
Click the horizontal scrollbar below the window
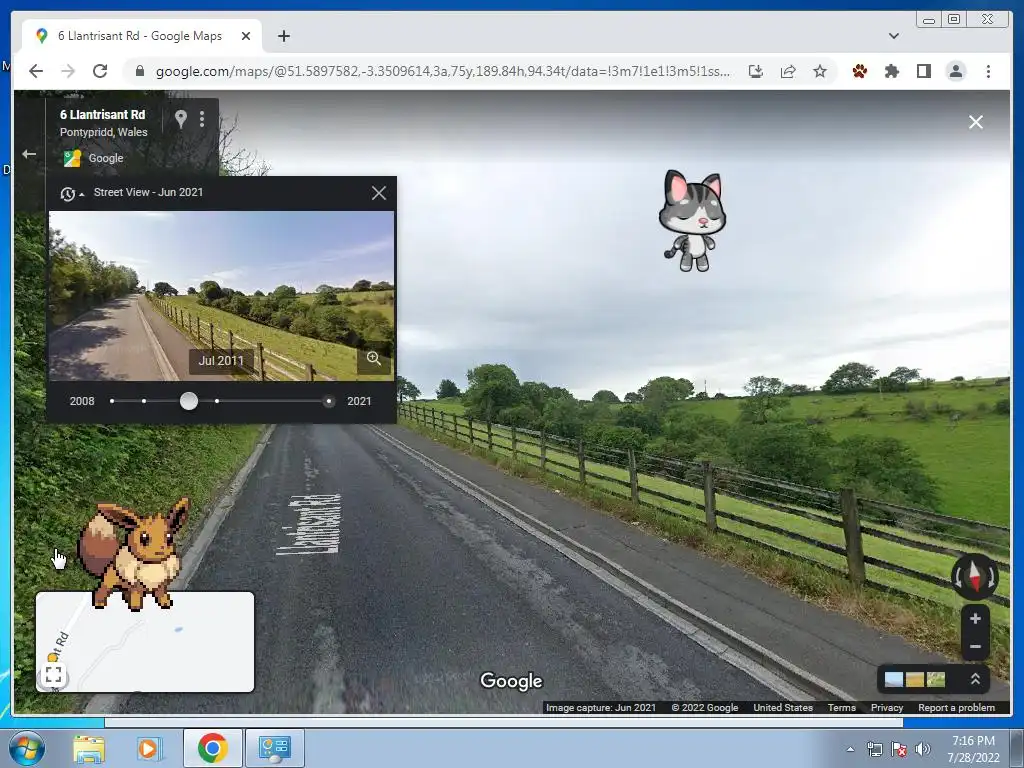tap(504, 722)
